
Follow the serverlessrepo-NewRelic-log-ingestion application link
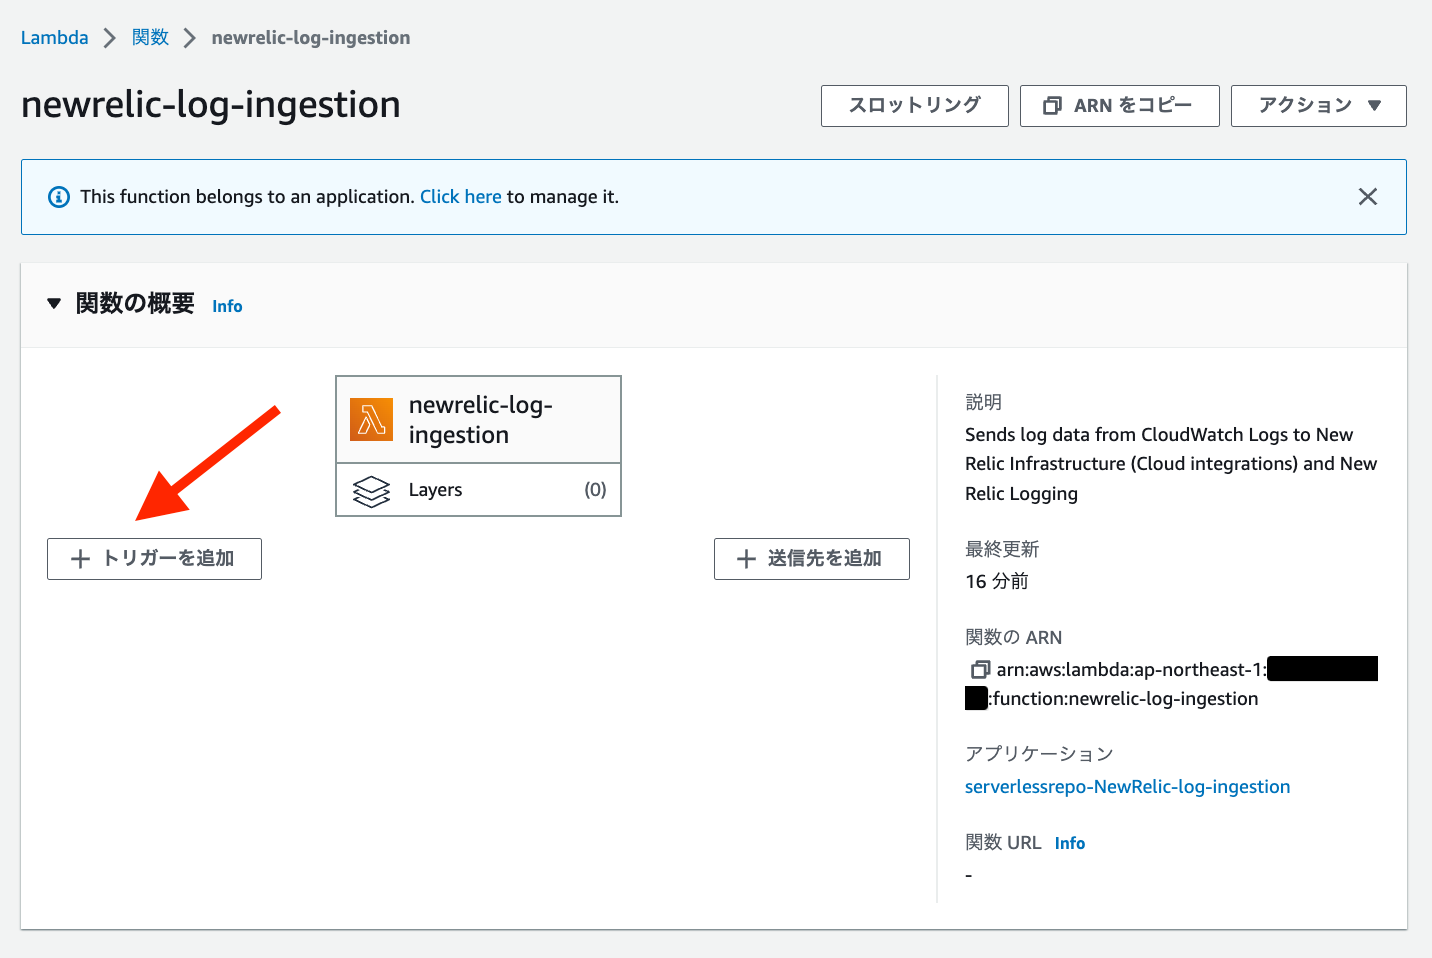(1127, 786)
